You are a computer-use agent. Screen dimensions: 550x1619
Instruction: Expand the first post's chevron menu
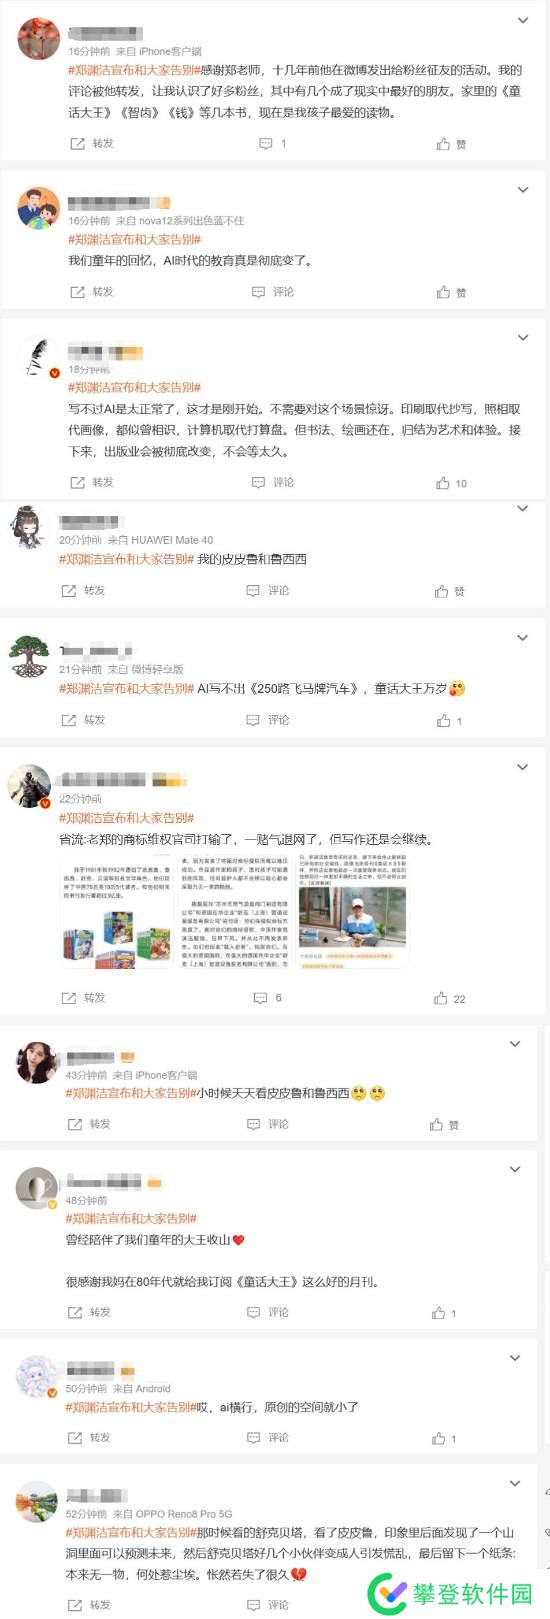522,20
